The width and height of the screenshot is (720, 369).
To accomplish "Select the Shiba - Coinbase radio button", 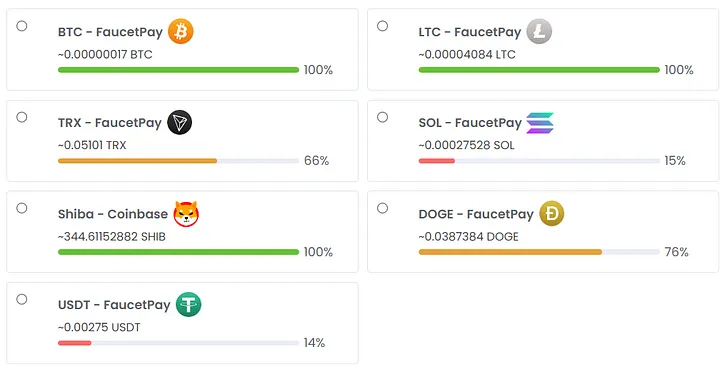I will (x=22, y=208).
